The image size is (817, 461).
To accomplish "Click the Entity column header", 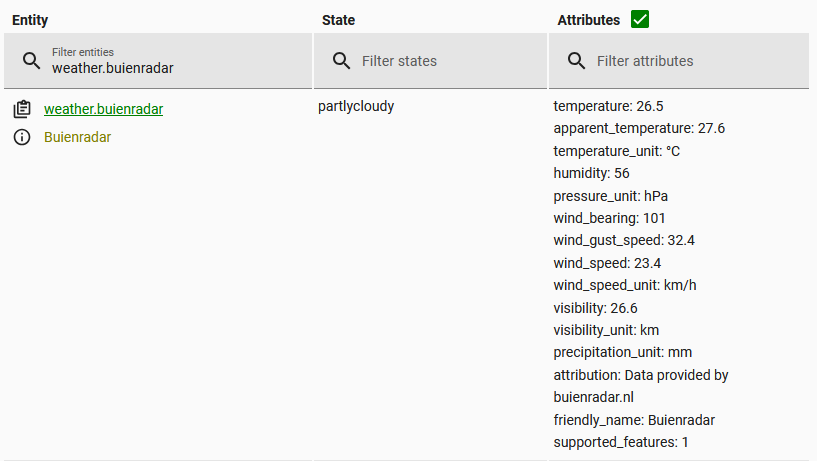I will [x=30, y=20].
